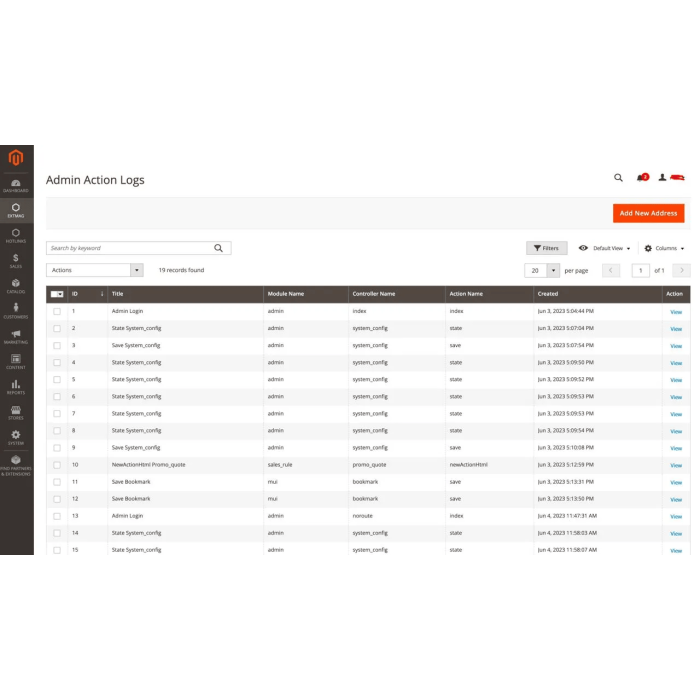View log entry with ID 10
This screenshot has width=700, height=700.
tap(676, 465)
